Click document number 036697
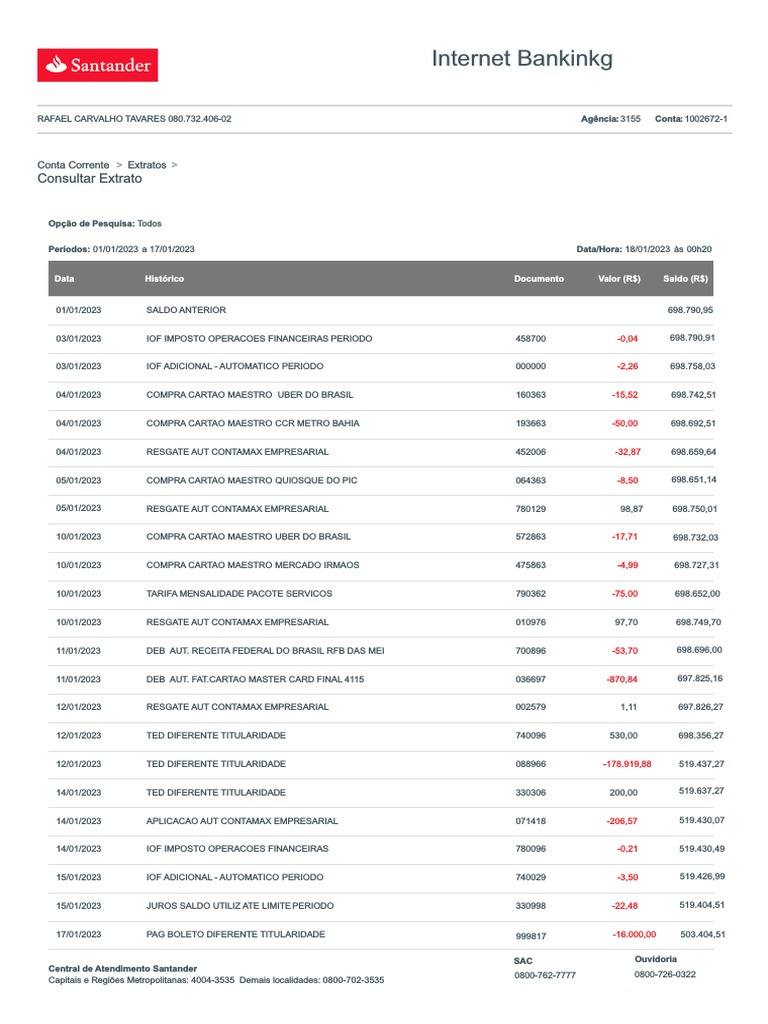Image resolution: width=768 pixels, height=1024 pixels. pyautogui.click(x=530, y=679)
